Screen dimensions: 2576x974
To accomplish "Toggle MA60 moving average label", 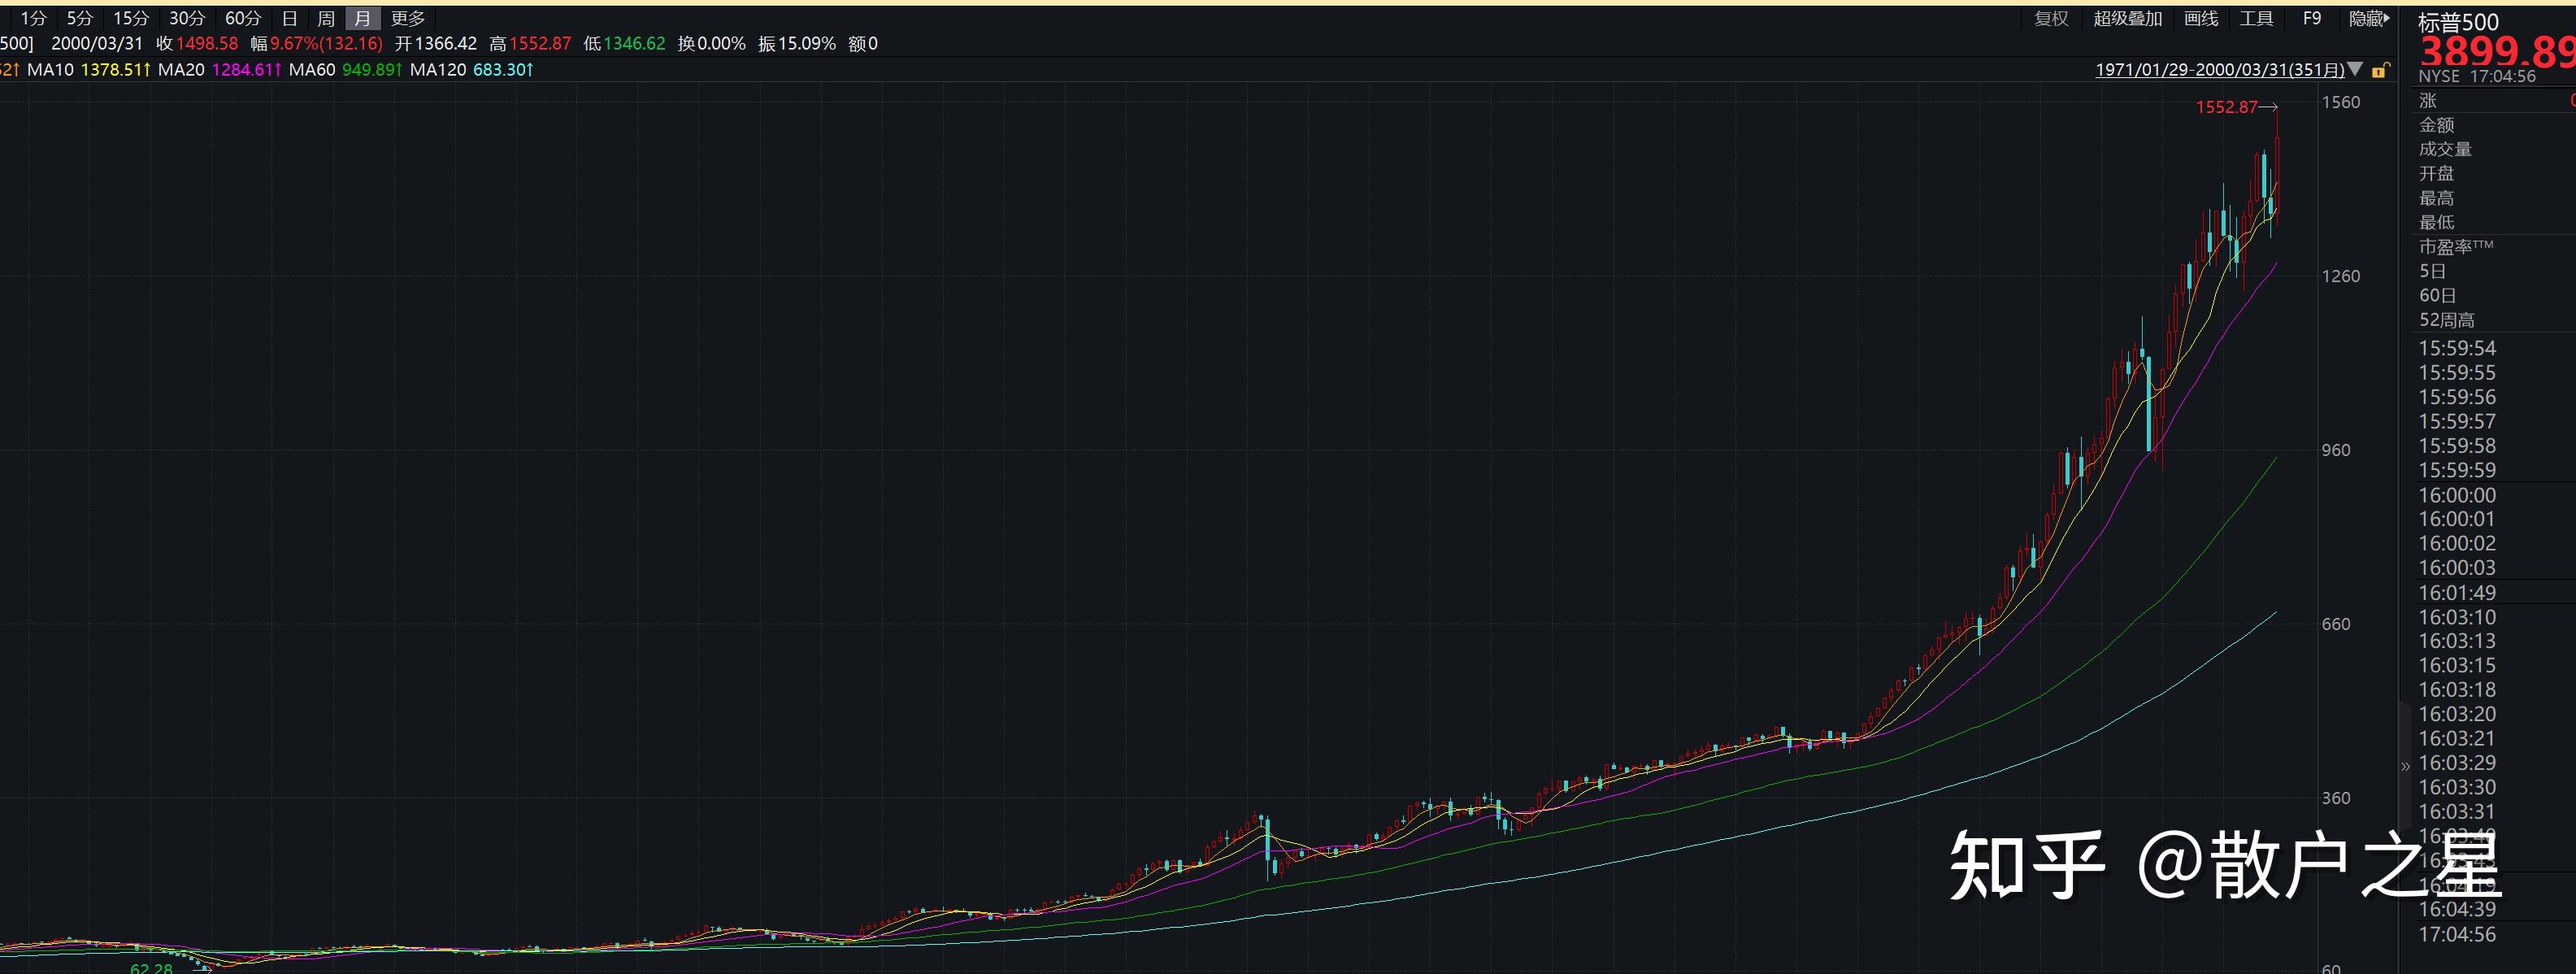I will tap(312, 70).
